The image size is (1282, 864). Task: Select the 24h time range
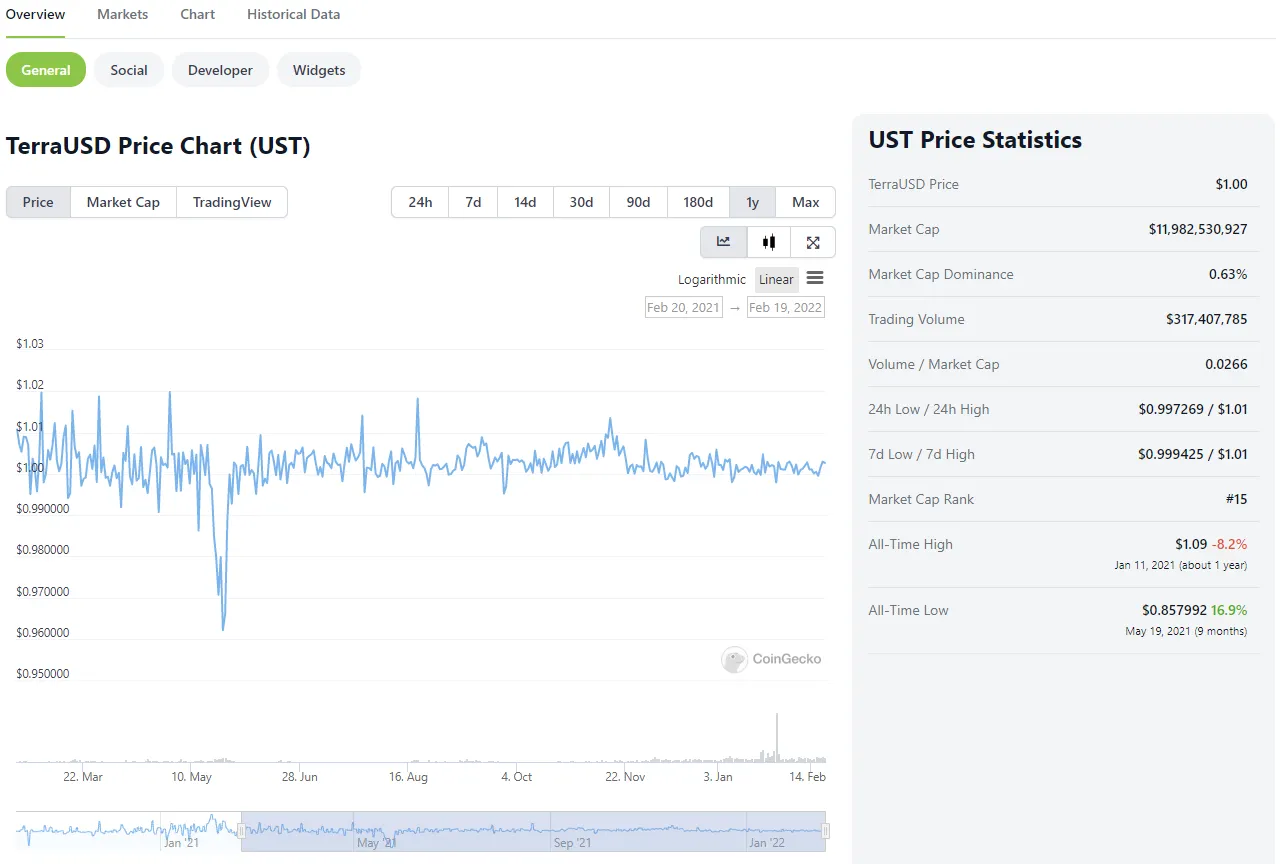coord(420,202)
